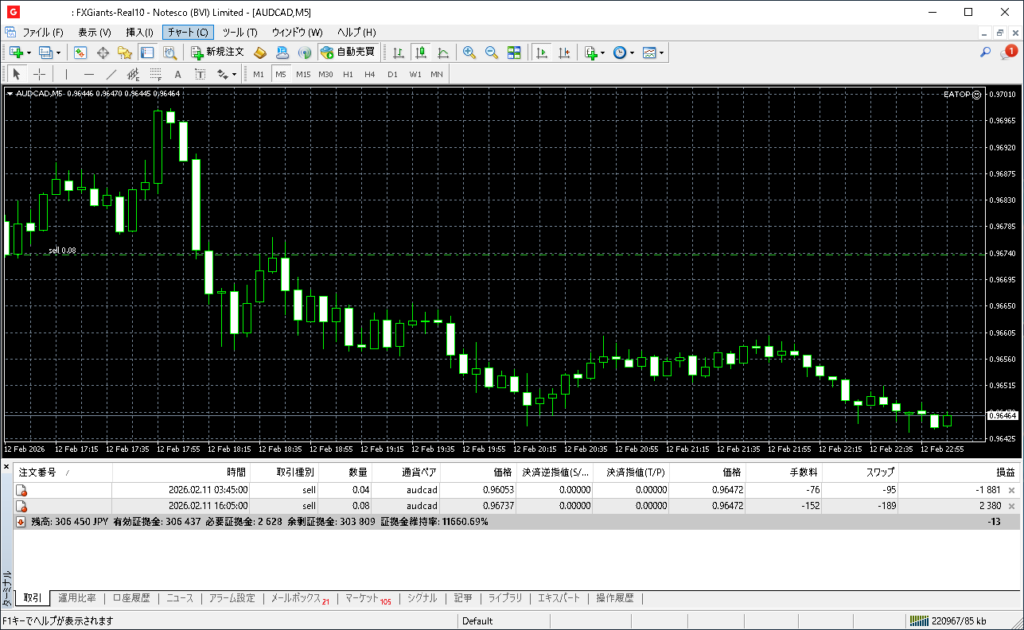Zoom in on the chart
Image resolution: width=1024 pixels, height=630 pixels.
pyautogui.click(x=469, y=52)
